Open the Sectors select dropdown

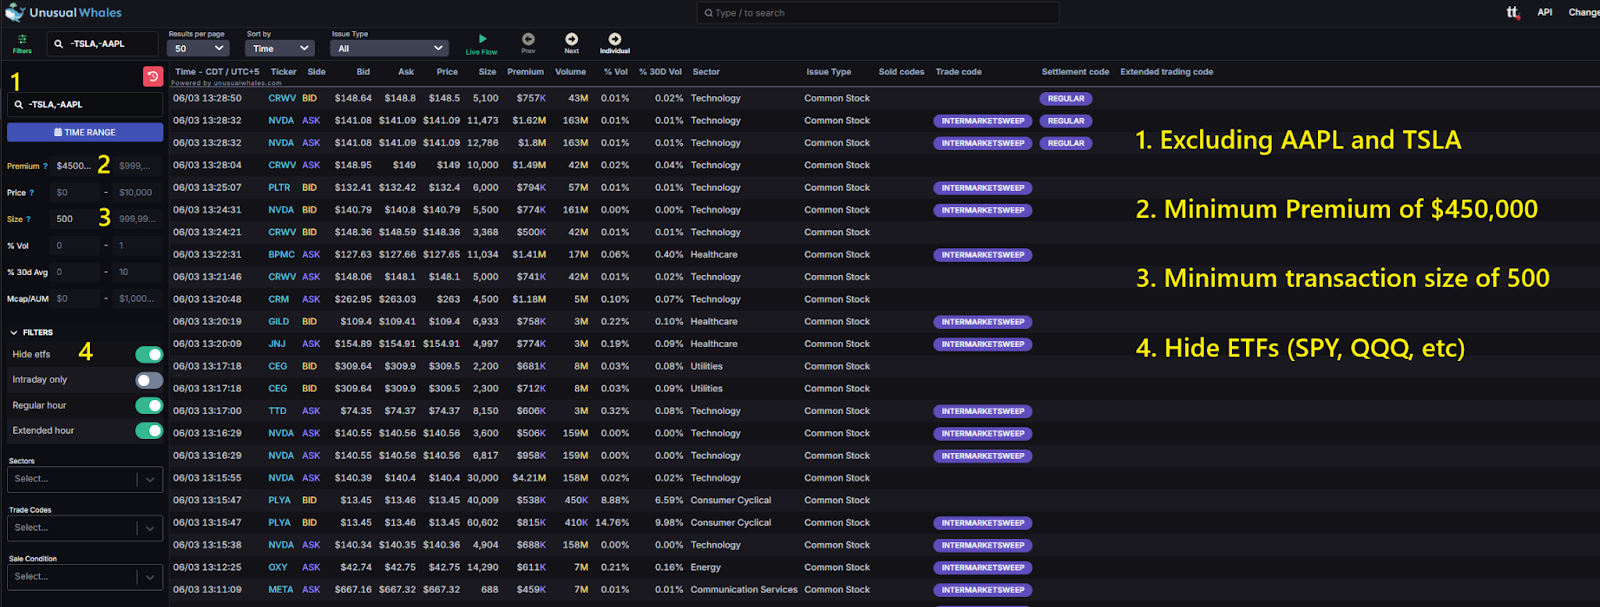(x=85, y=479)
